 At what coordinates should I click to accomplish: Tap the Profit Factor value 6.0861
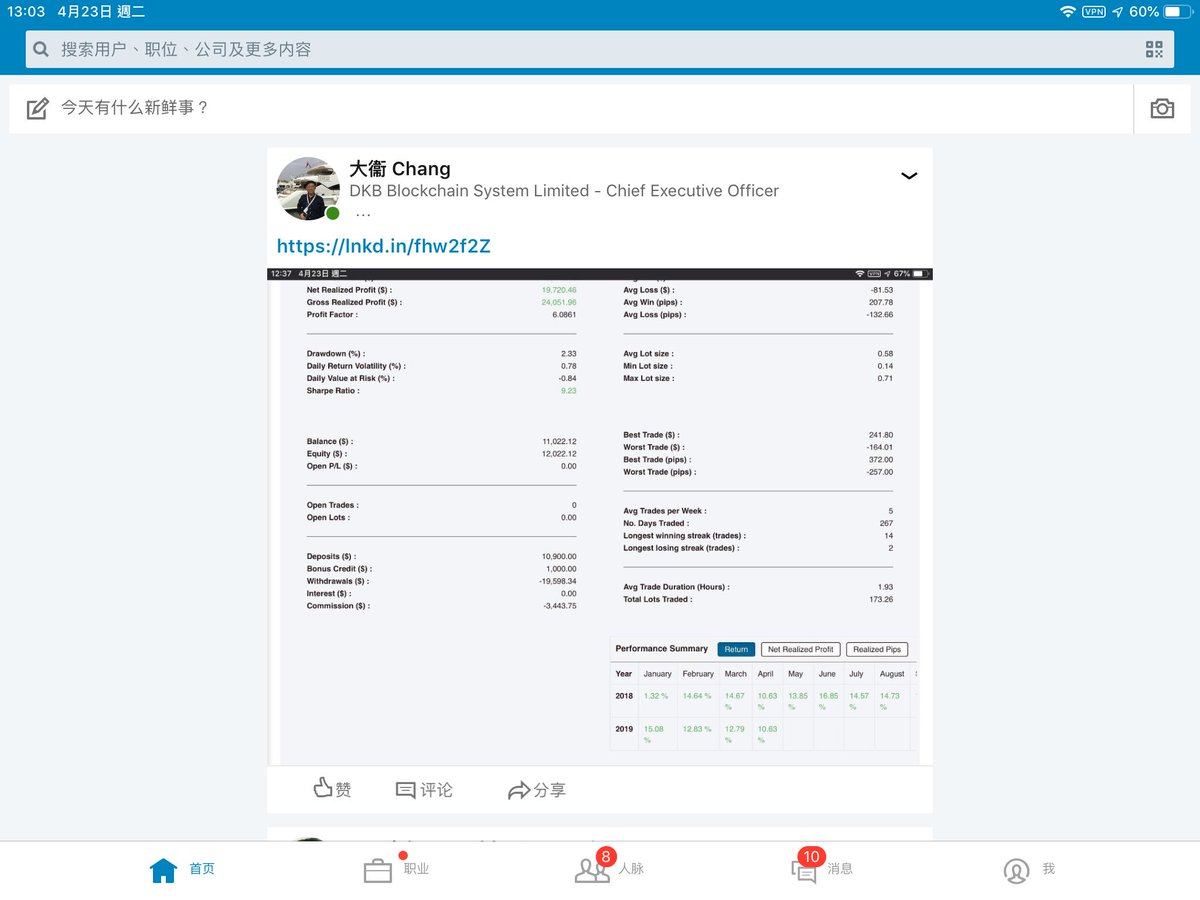coord(562,315)
